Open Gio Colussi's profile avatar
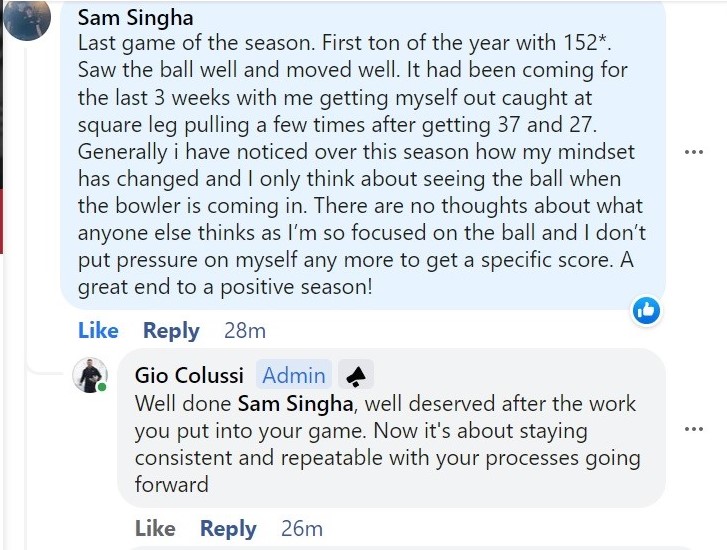727x550 pixels. point(90,375)
